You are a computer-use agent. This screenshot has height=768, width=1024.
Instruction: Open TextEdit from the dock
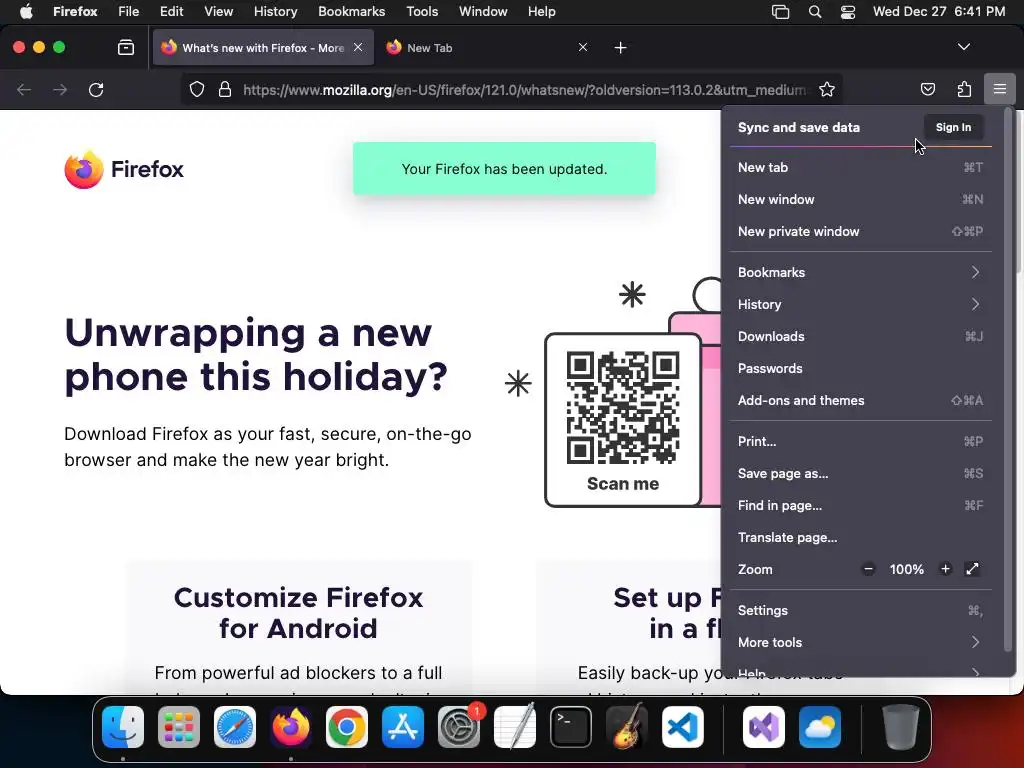pos(515,727)
